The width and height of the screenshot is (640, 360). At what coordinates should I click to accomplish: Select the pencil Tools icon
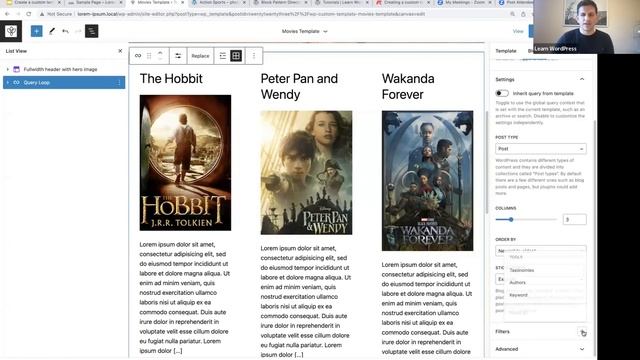click(x=52, y=31)
